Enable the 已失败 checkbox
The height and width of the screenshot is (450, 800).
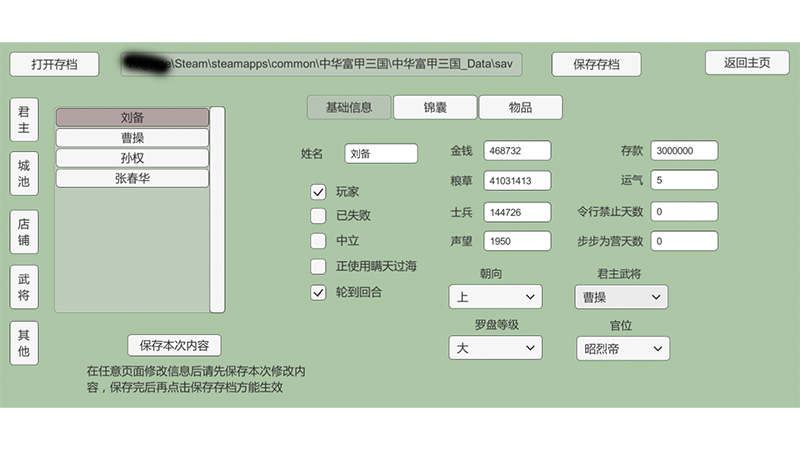319,215
